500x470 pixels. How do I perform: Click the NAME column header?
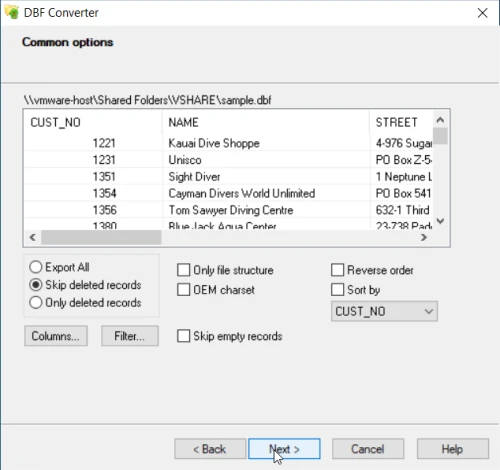click(x=266, y=122)
